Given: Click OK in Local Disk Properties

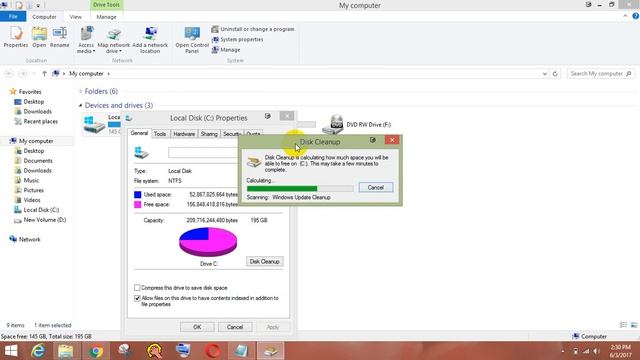Looking at the screenshot, I should click(x=197, y=327).
